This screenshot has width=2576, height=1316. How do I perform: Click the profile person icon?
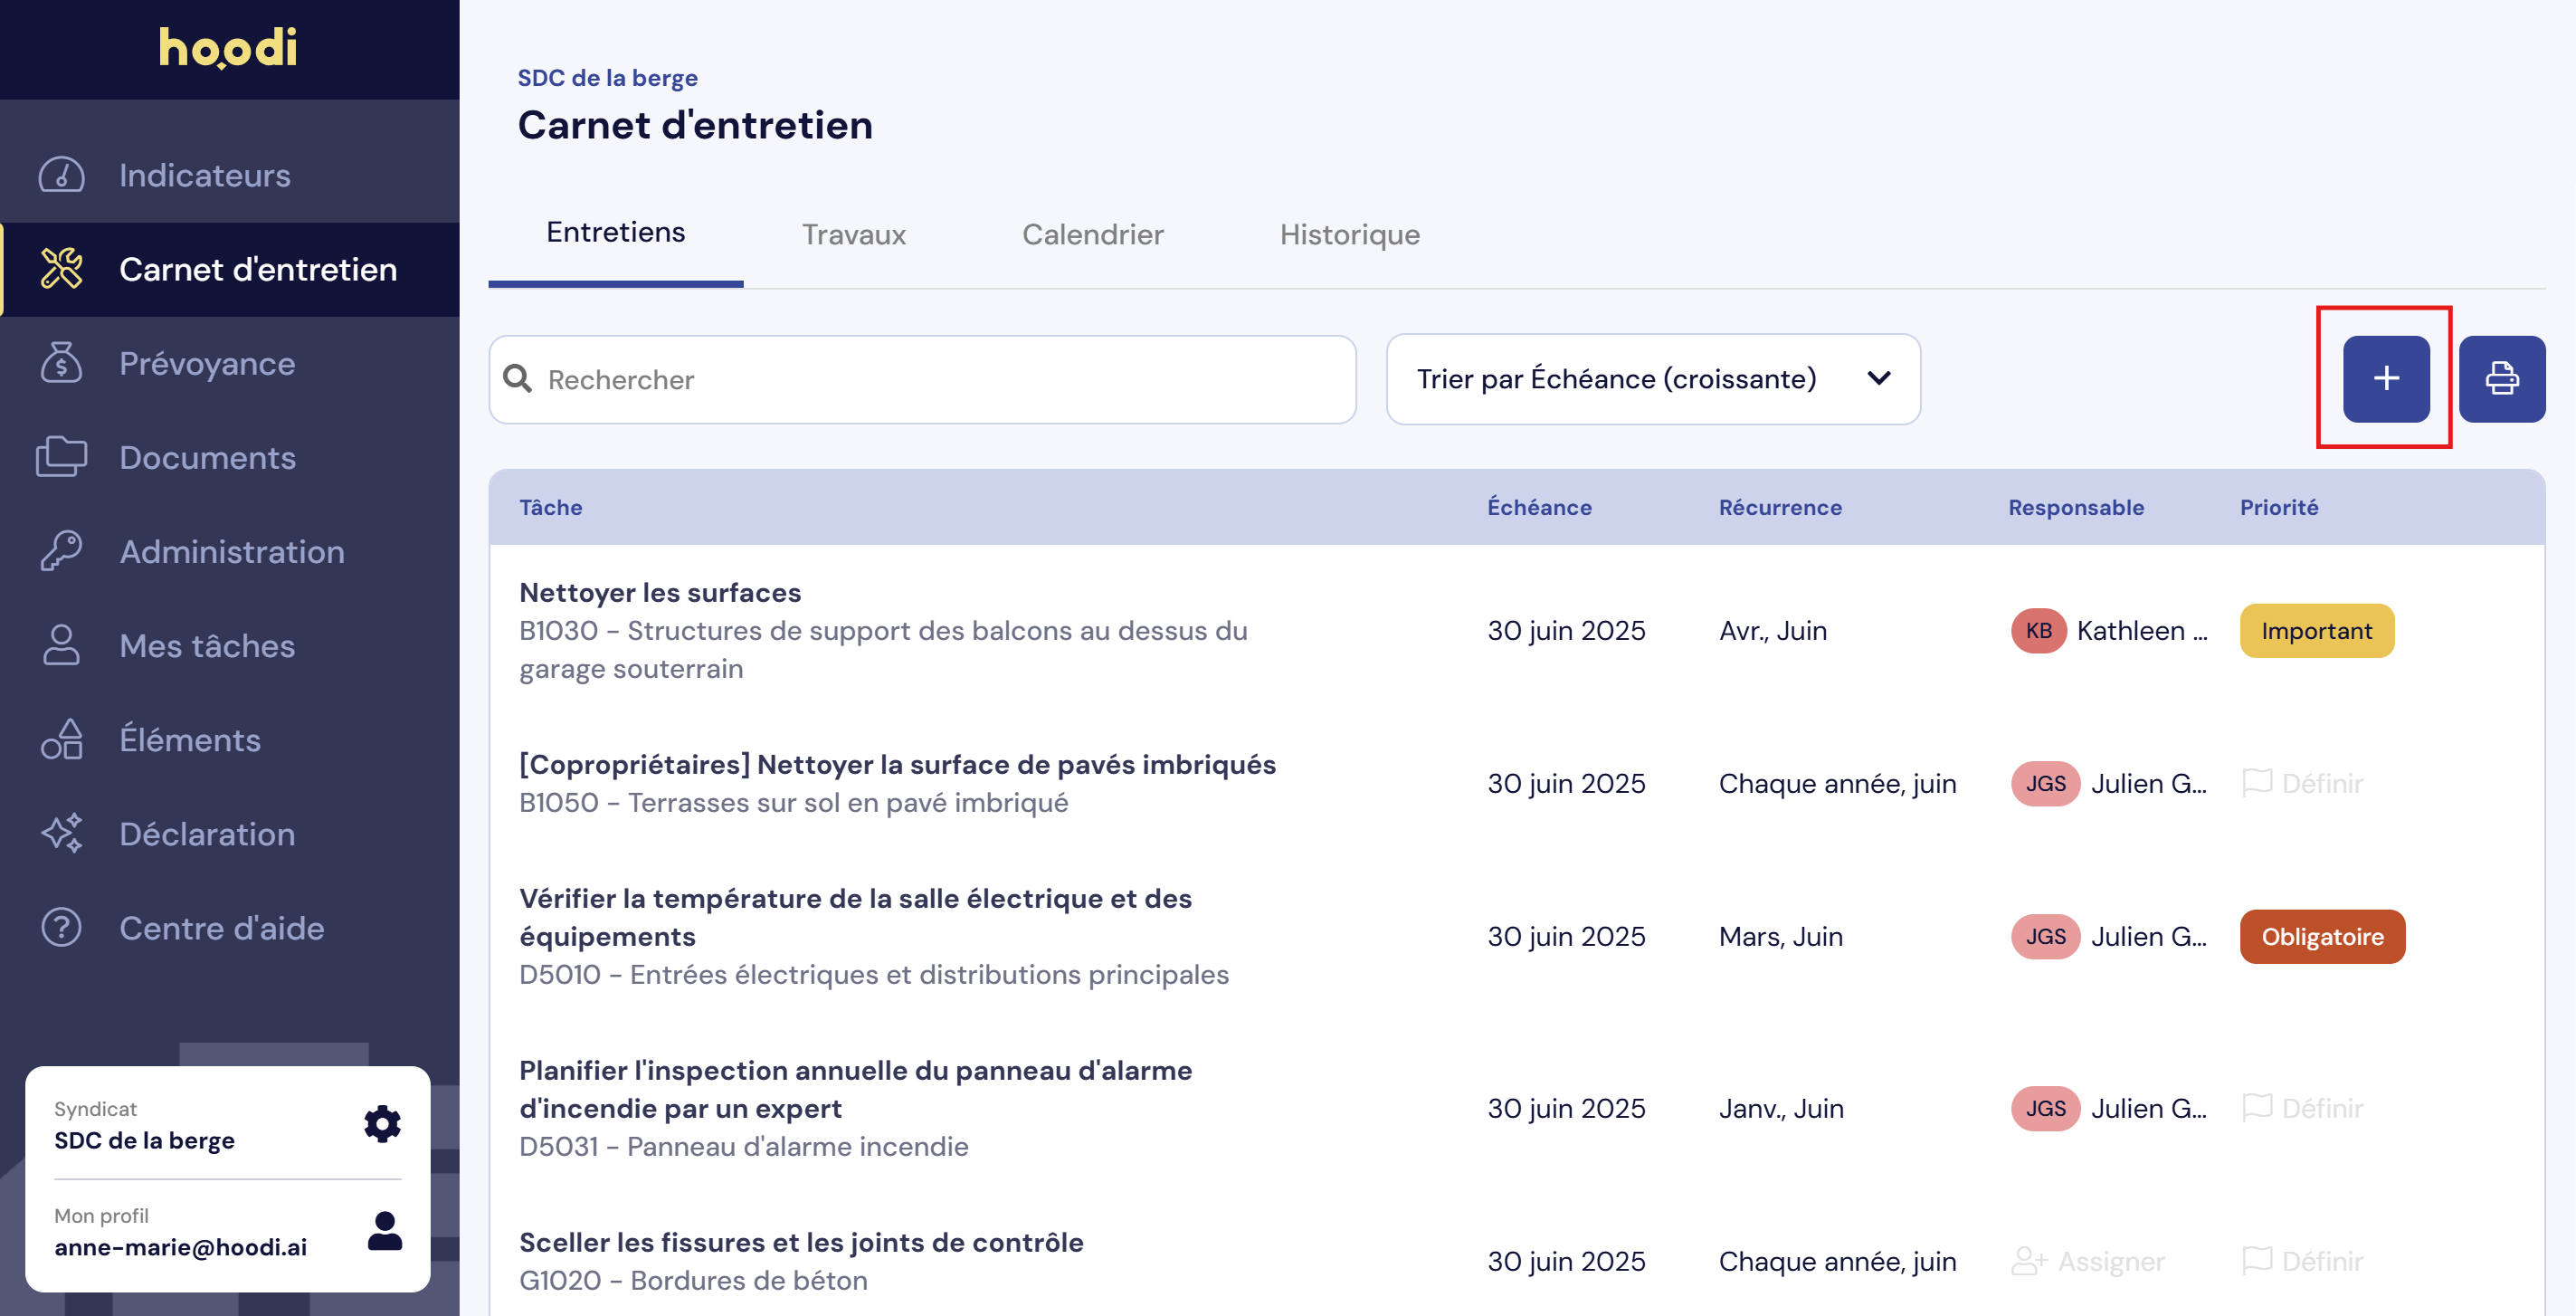click(x=384, y=1231)
